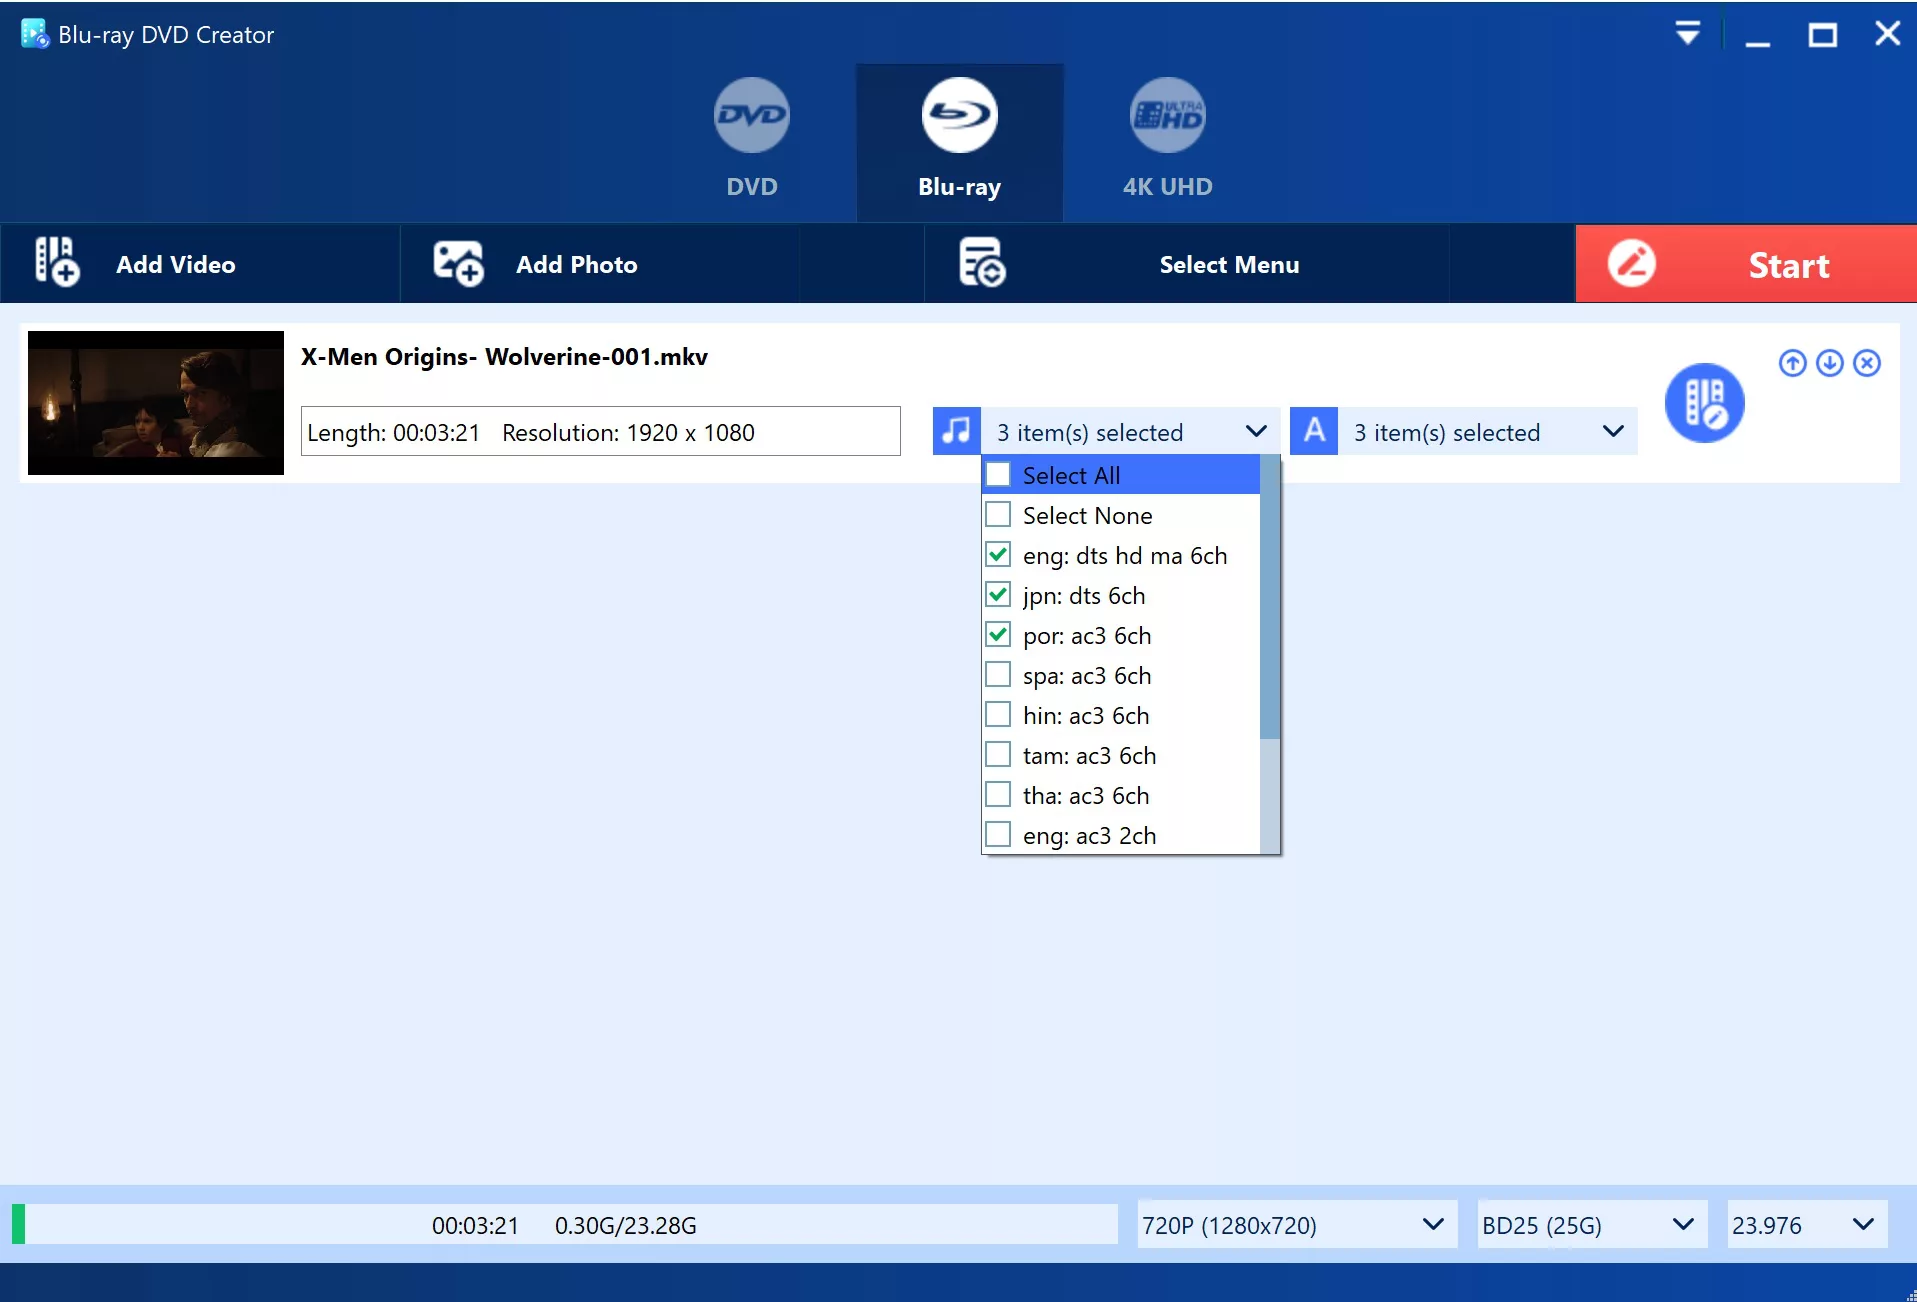Check the 'Select None' checkbox

(998, 515)
